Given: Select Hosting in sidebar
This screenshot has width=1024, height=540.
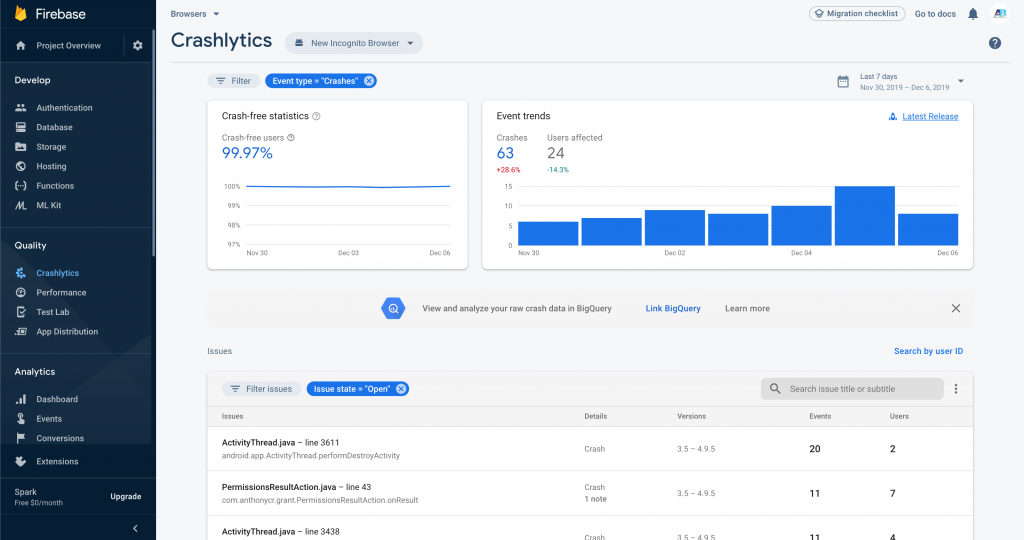Looking at the screenshot, I should coord(52,167).
